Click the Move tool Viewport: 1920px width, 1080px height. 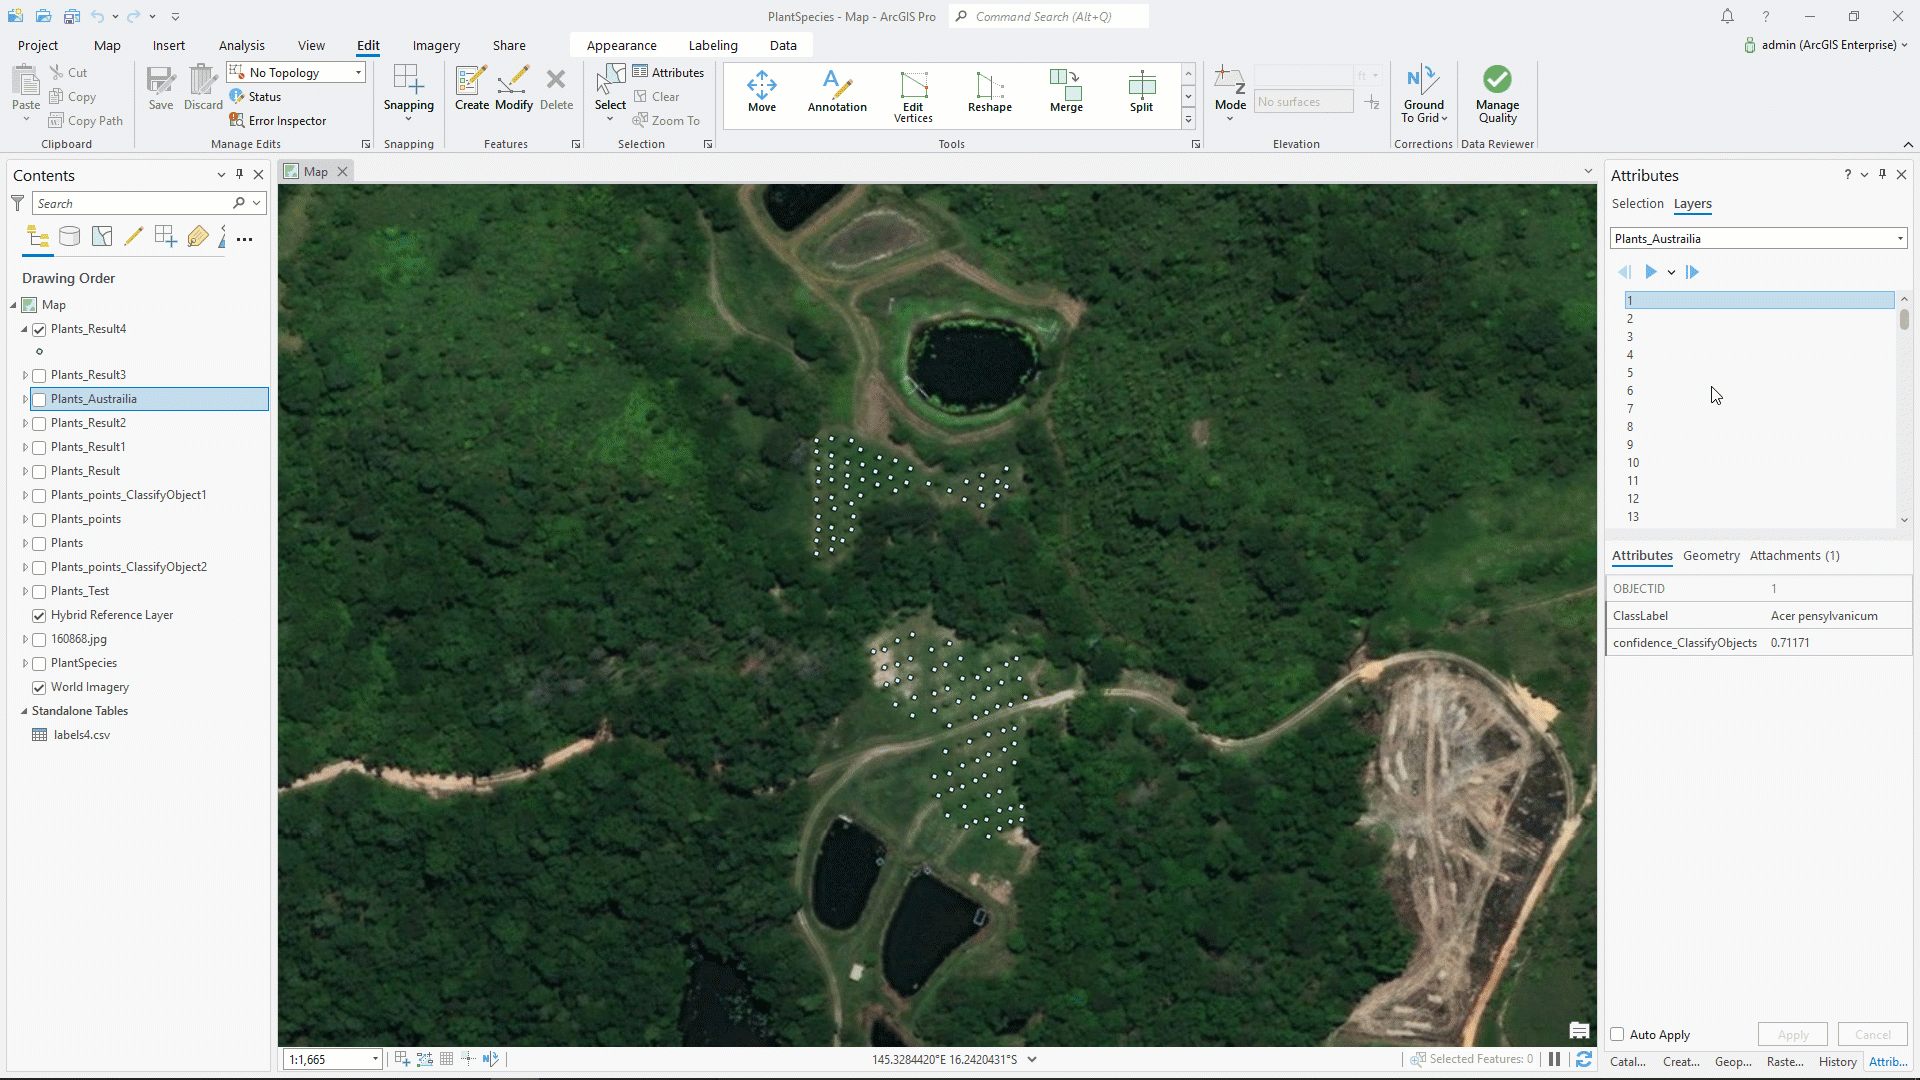[x=761, y=92]
